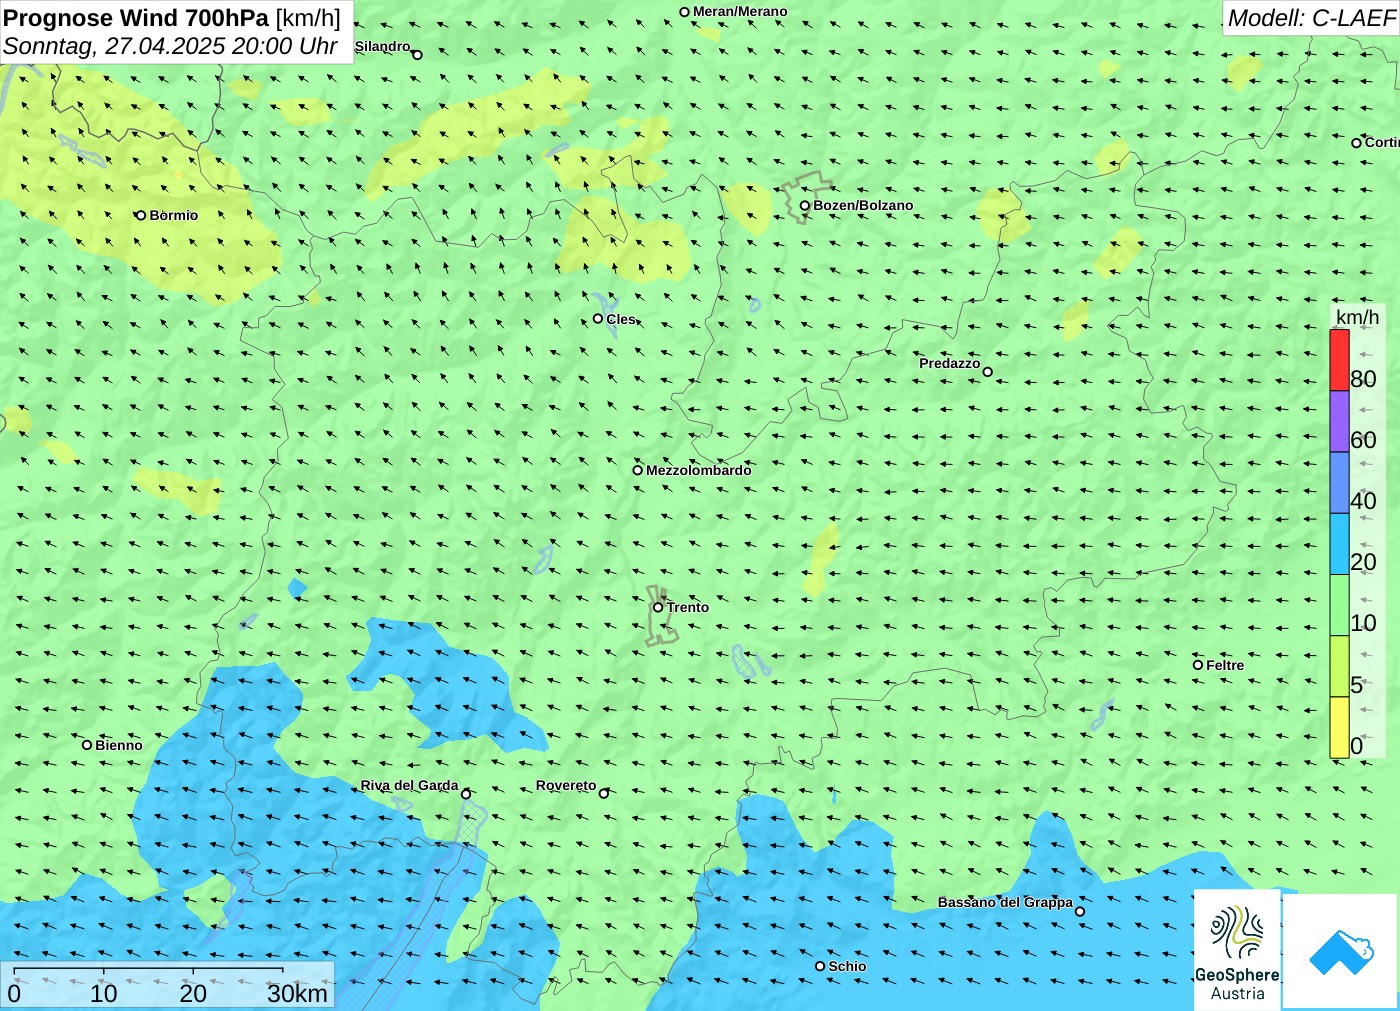Image resolution: width=1400 pixels, height=1011 pixels.
Task: Click the legend value '80'
Action: point(1363,379)
